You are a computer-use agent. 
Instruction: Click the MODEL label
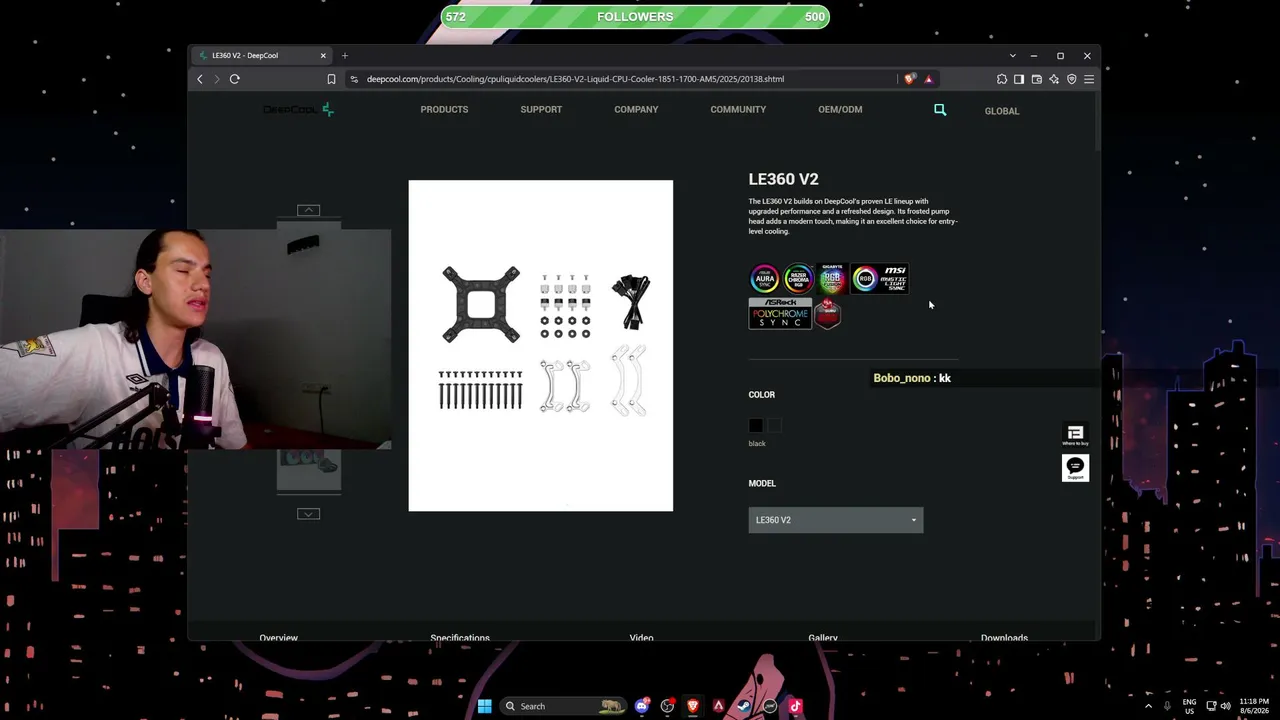762,484
